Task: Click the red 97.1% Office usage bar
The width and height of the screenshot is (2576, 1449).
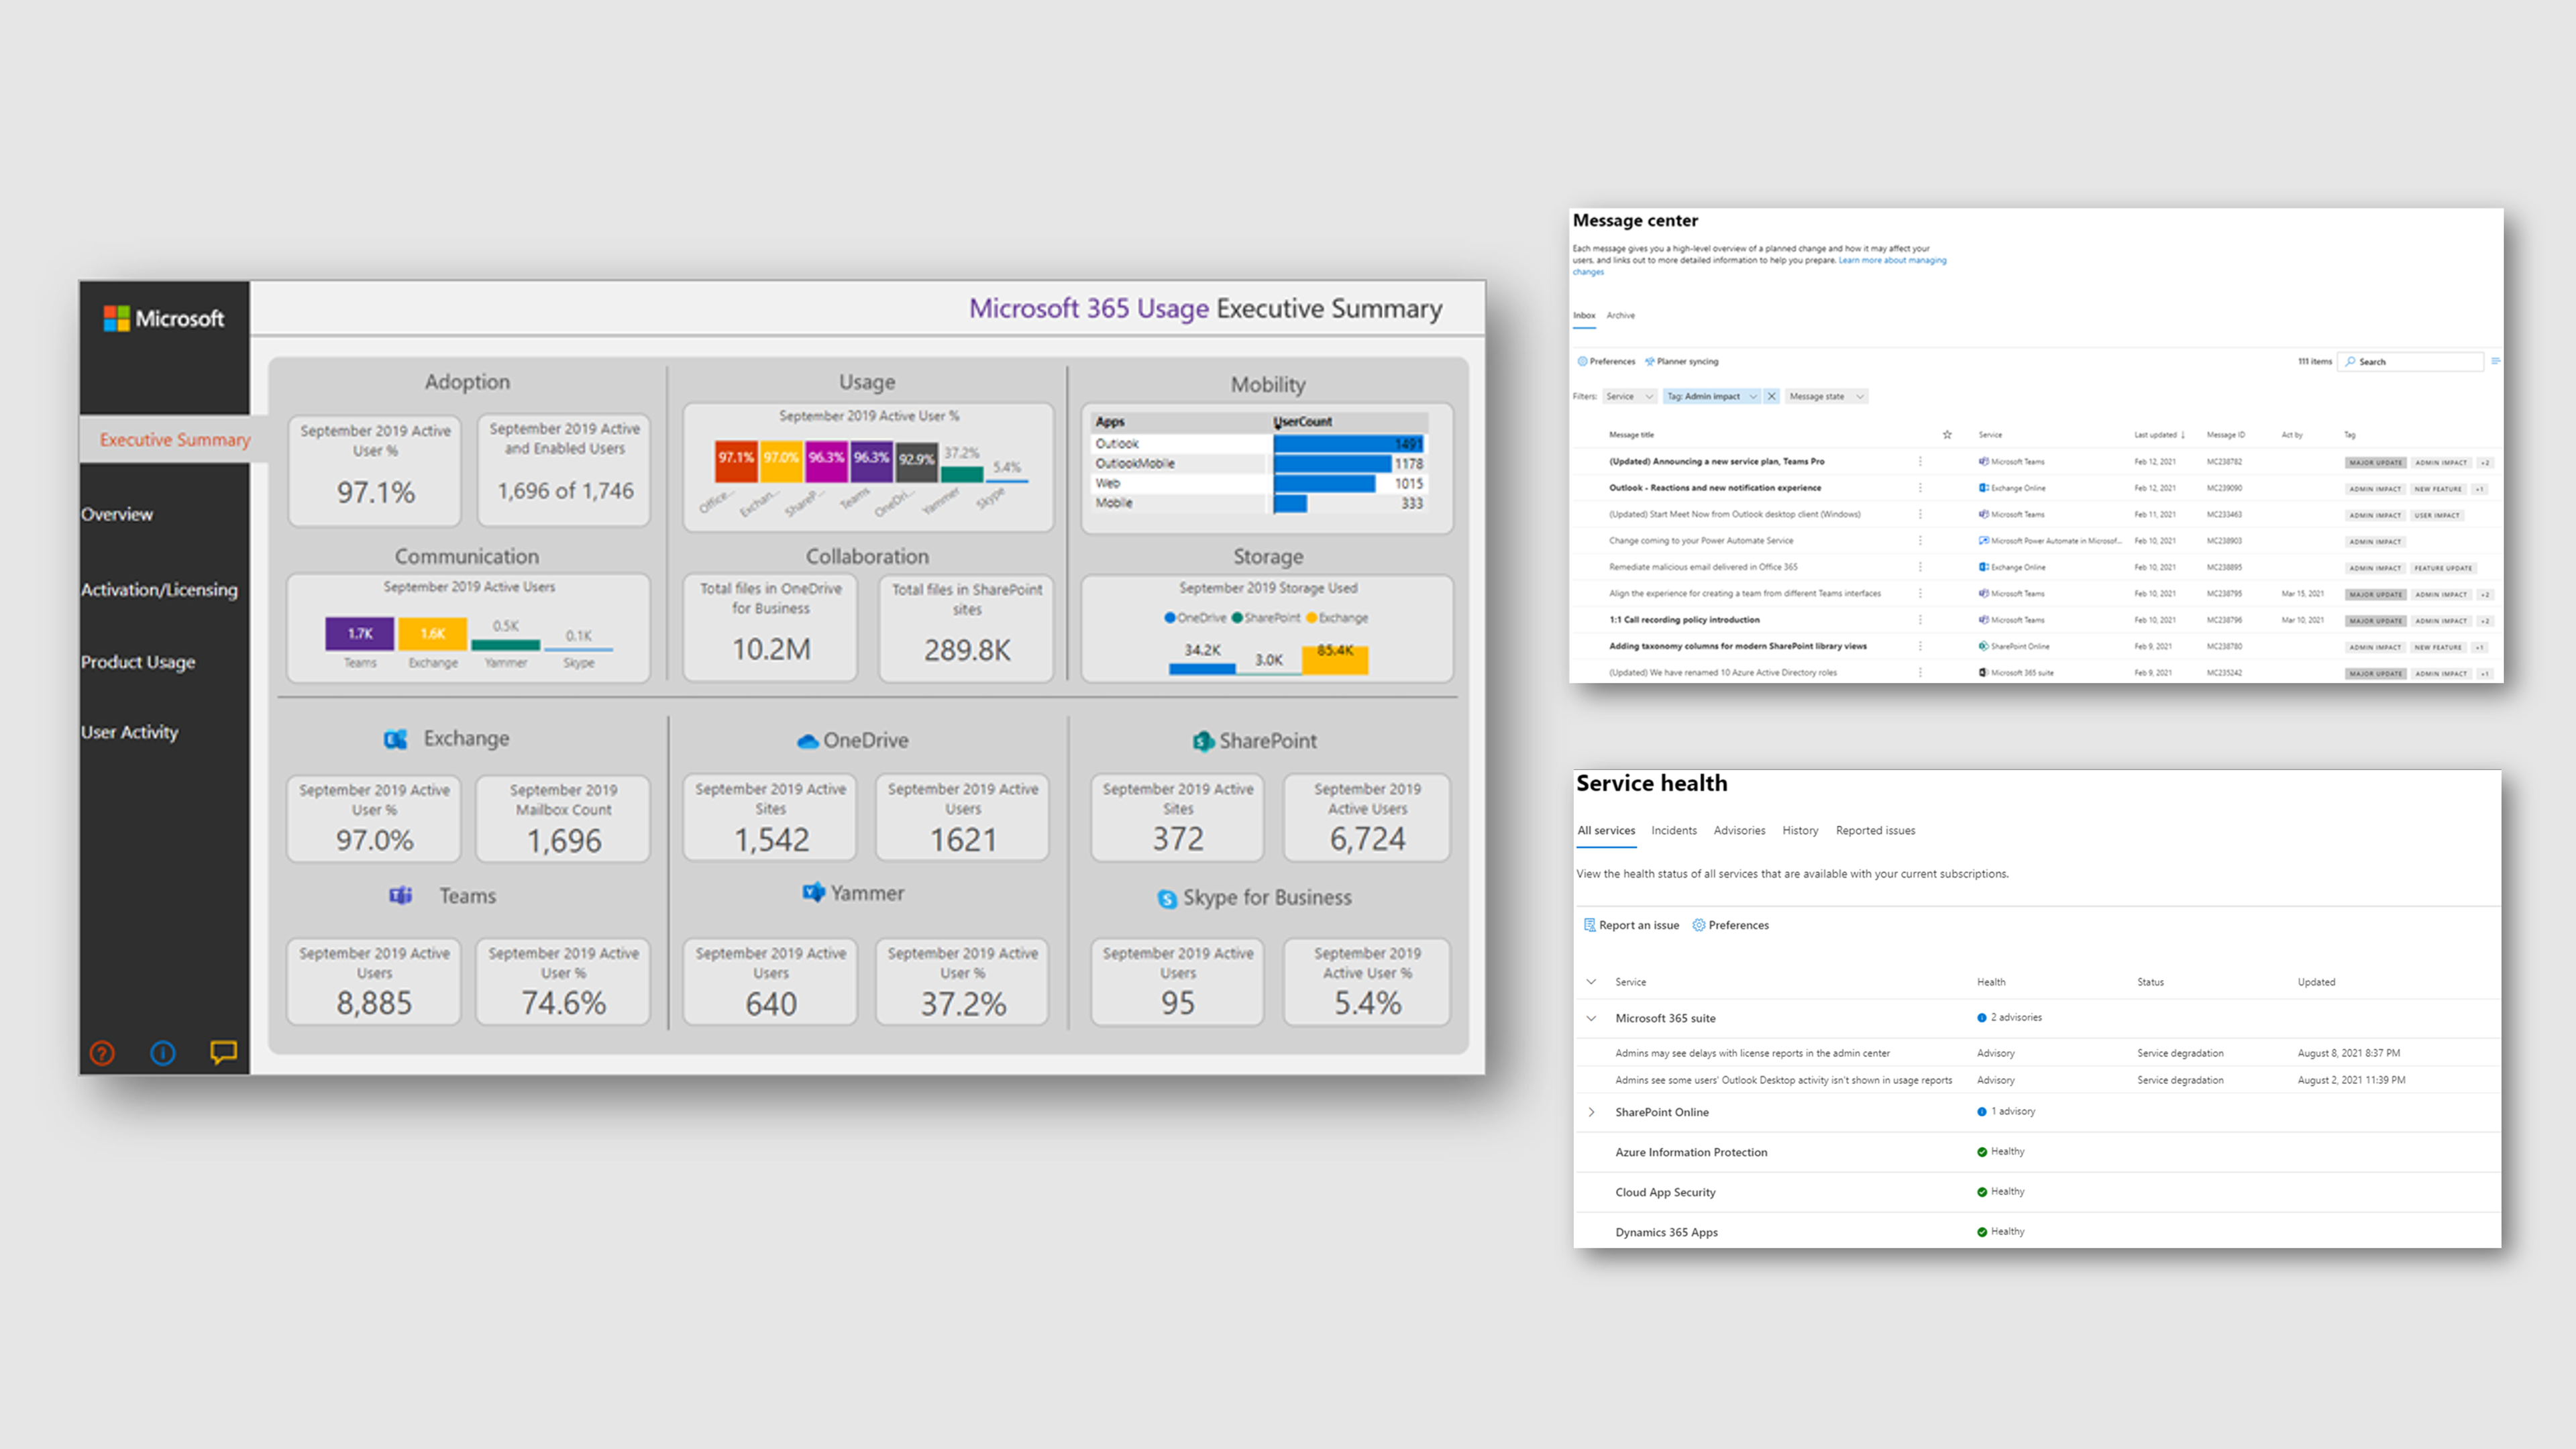Action: tap(736, 462)
